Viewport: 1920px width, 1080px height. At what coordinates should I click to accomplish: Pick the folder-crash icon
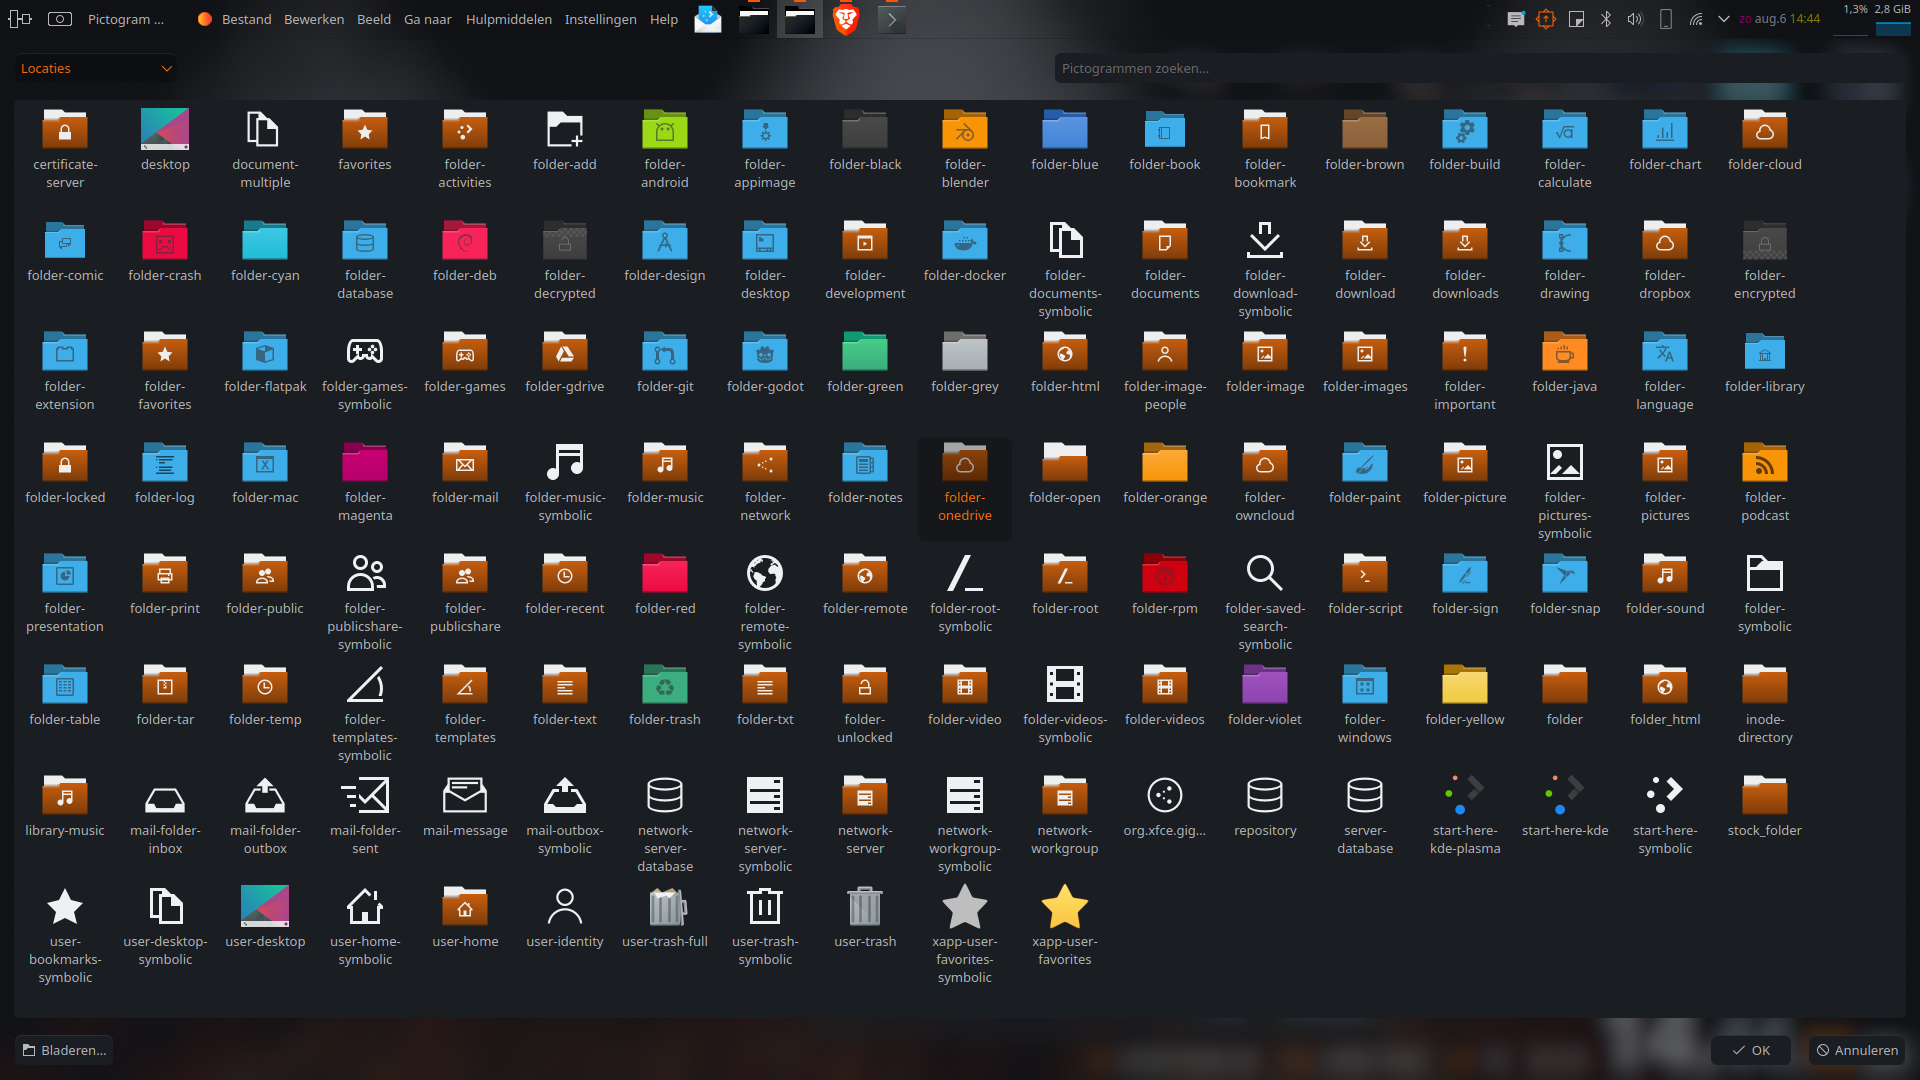click(x=164, y=242)
